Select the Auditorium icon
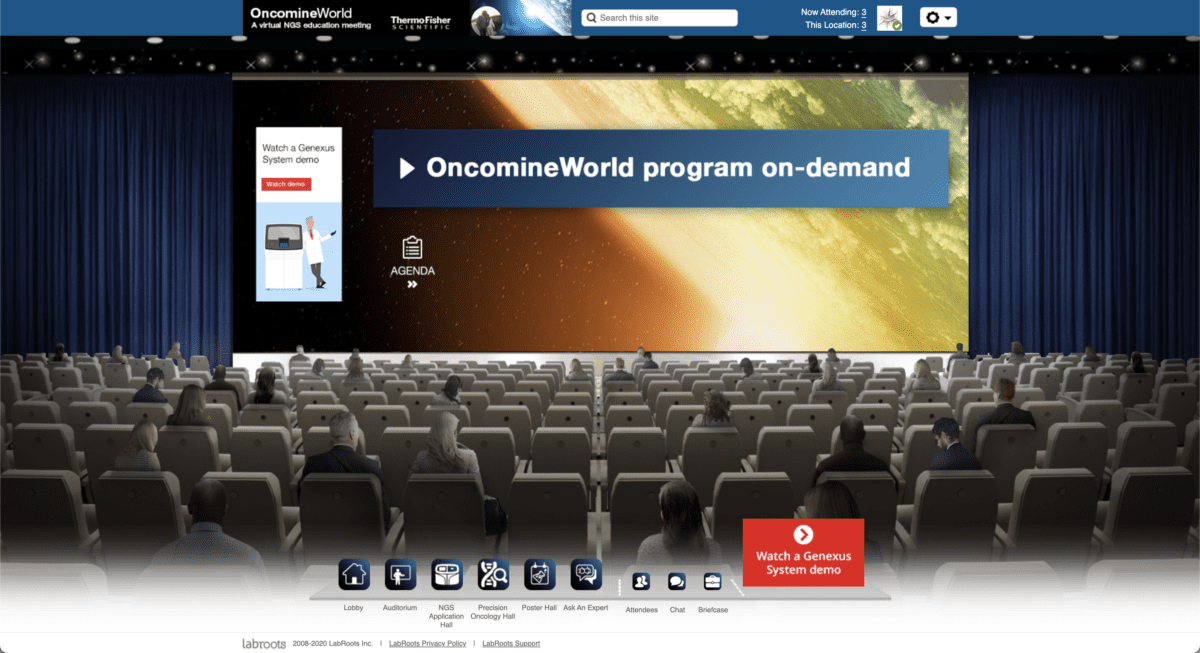Screen dimensions: 1200x653 click(x=399, y=574)
